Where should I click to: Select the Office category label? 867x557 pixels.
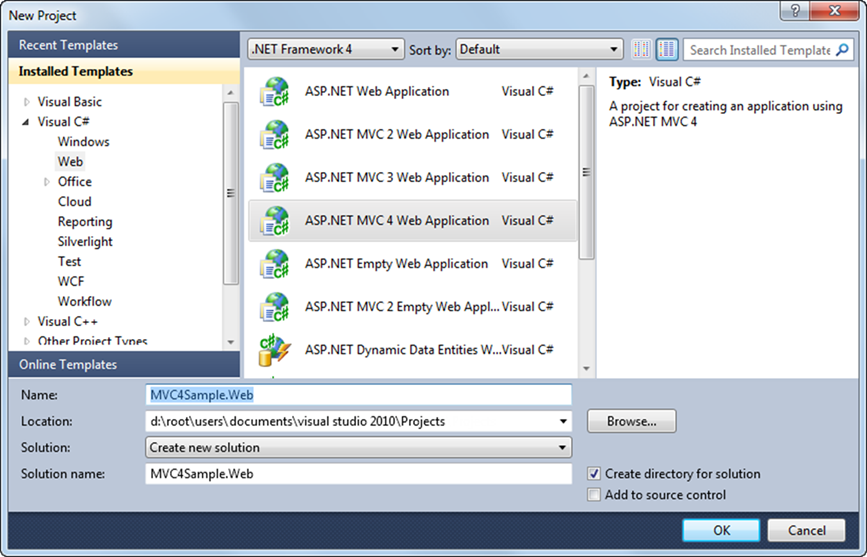pos(75,181)
